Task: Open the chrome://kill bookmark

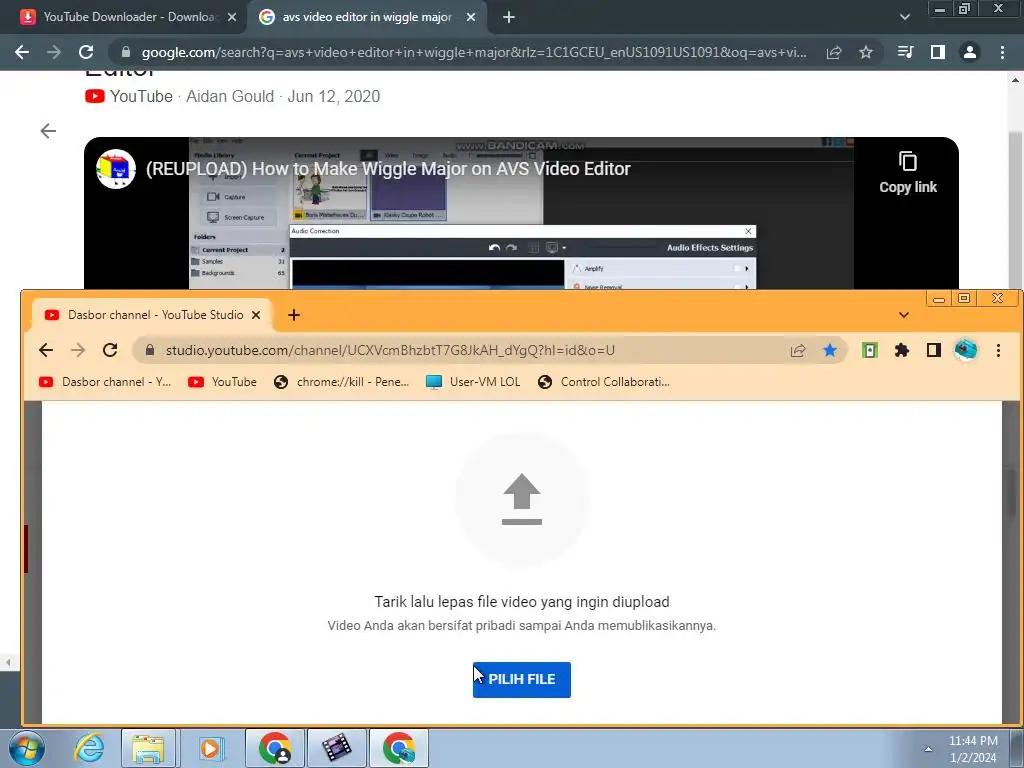Action: click(x=342, y=382)
